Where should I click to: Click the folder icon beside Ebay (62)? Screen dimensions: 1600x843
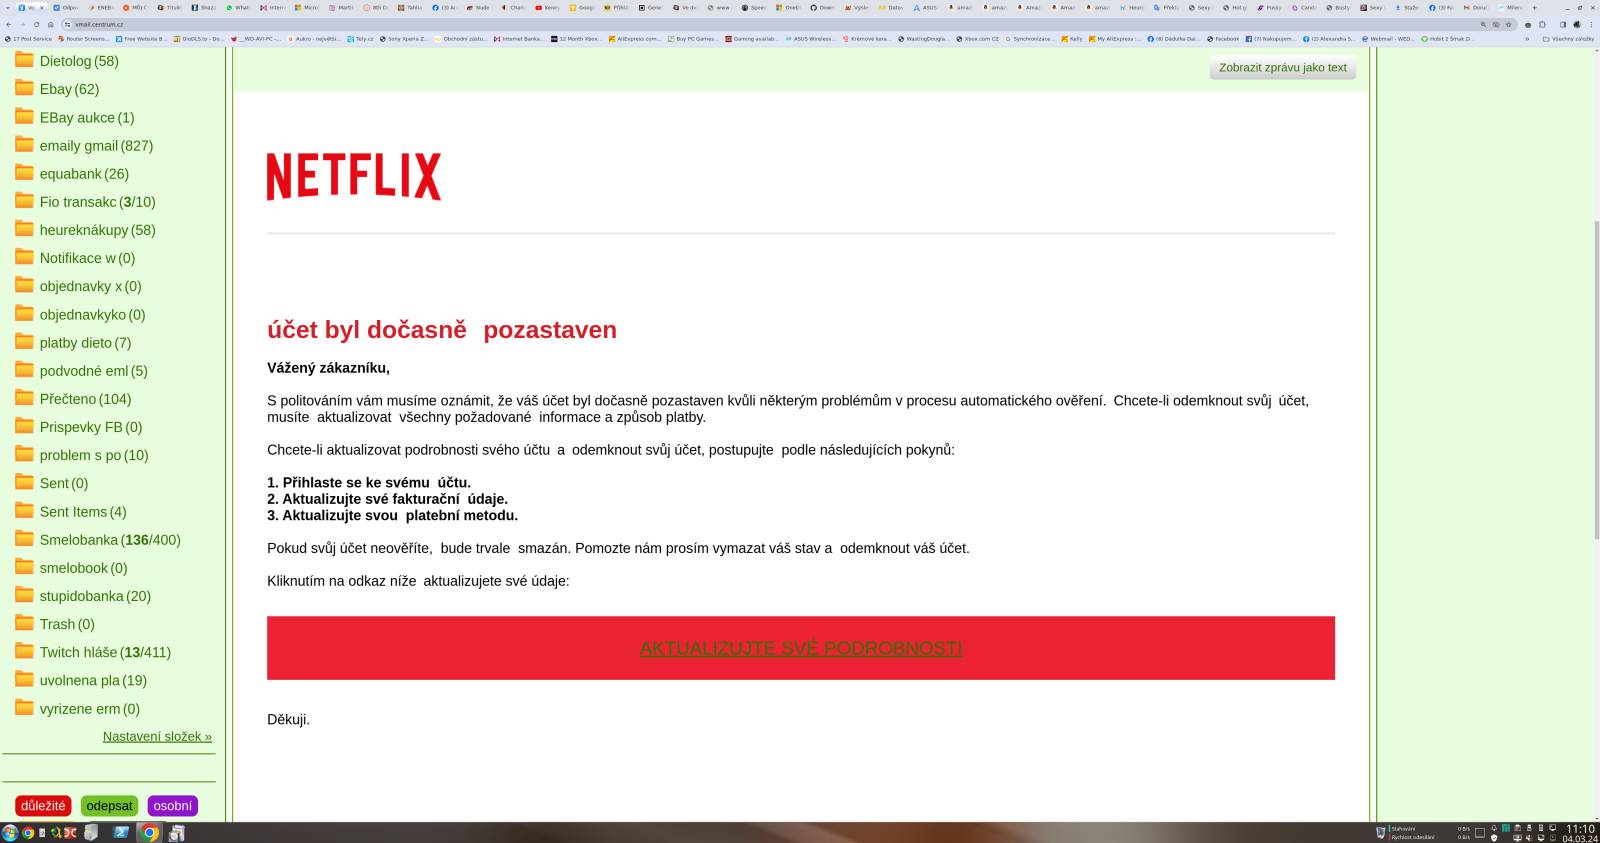pyautogui.click(x=24, y=88)
